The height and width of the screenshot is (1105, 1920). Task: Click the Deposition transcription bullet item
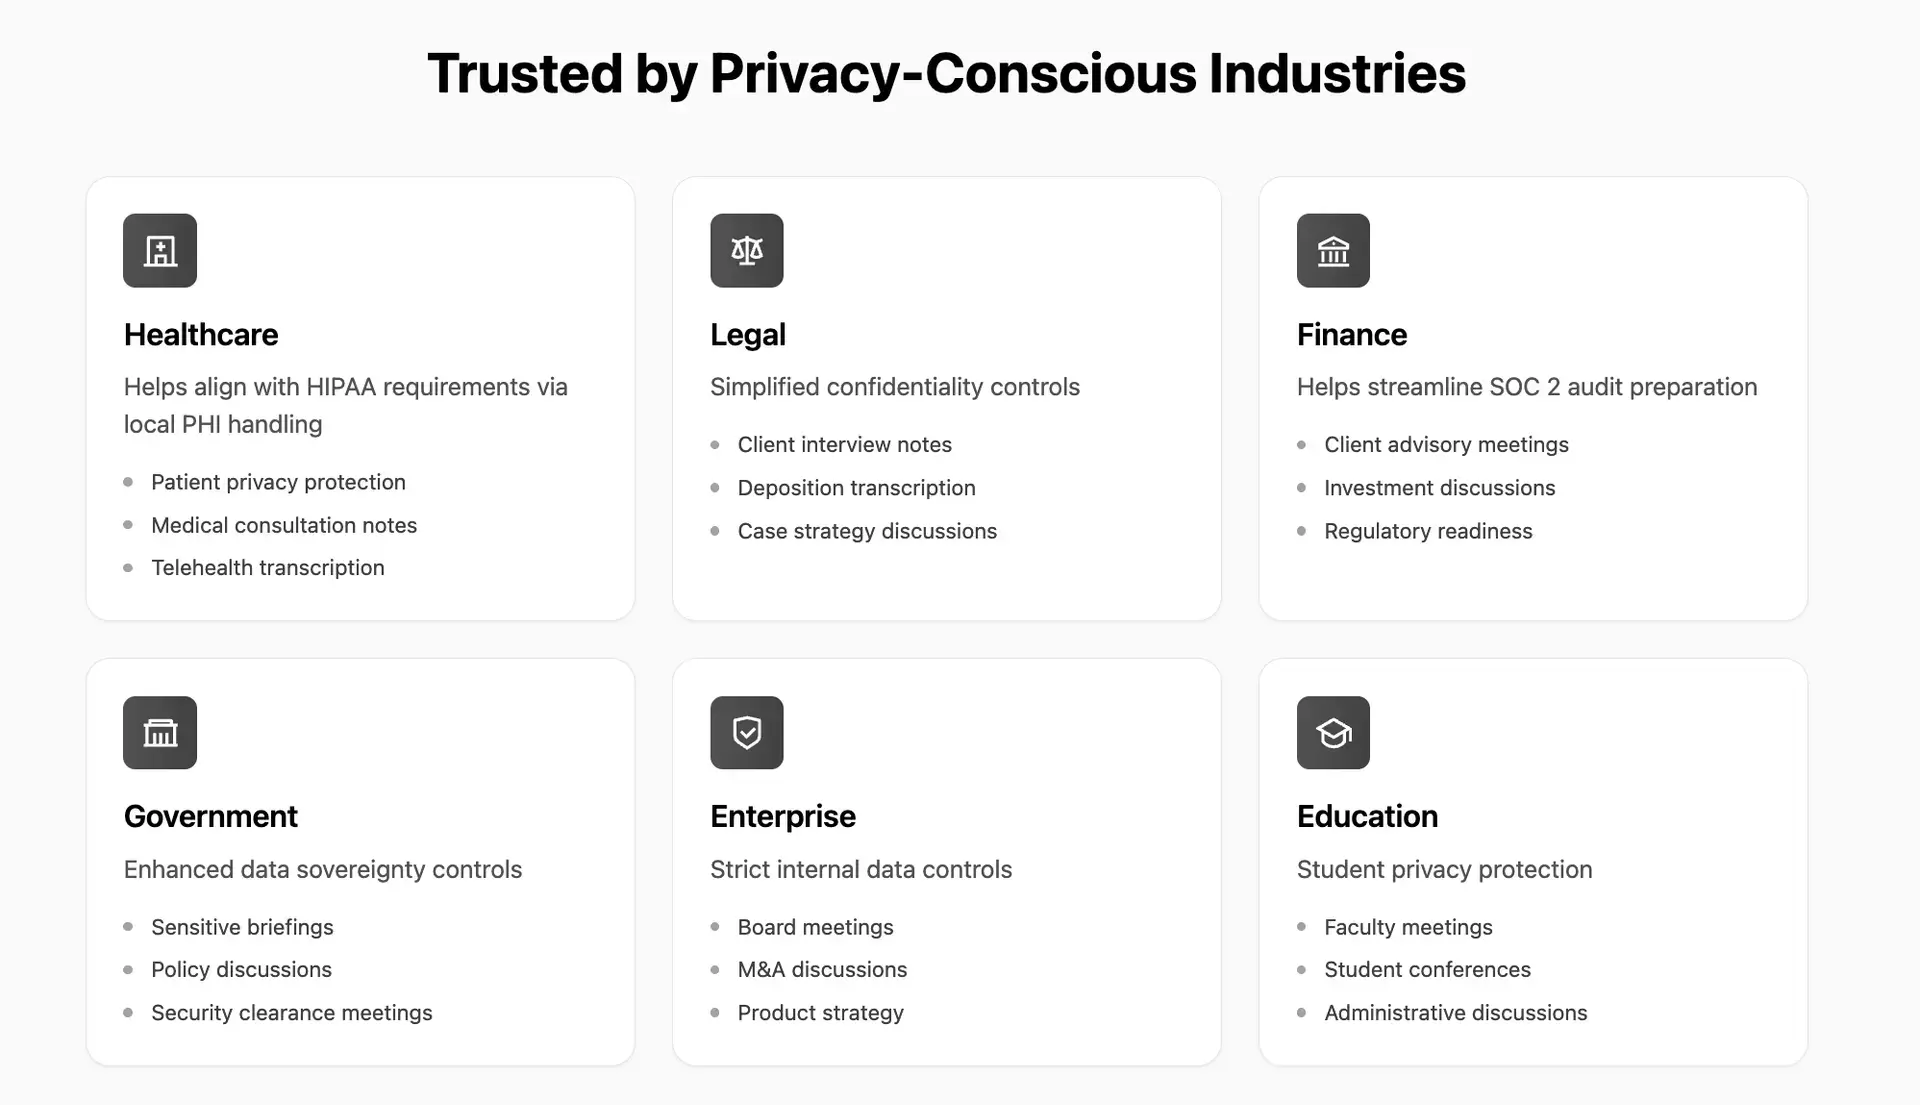[856, 488]
